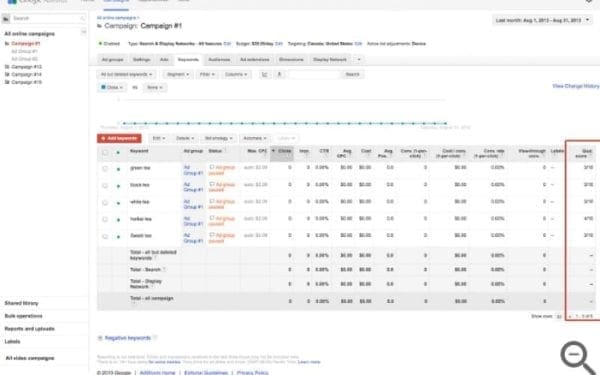
Task: Expand the Negative keywords section
Action: click(x=127, y=338)
